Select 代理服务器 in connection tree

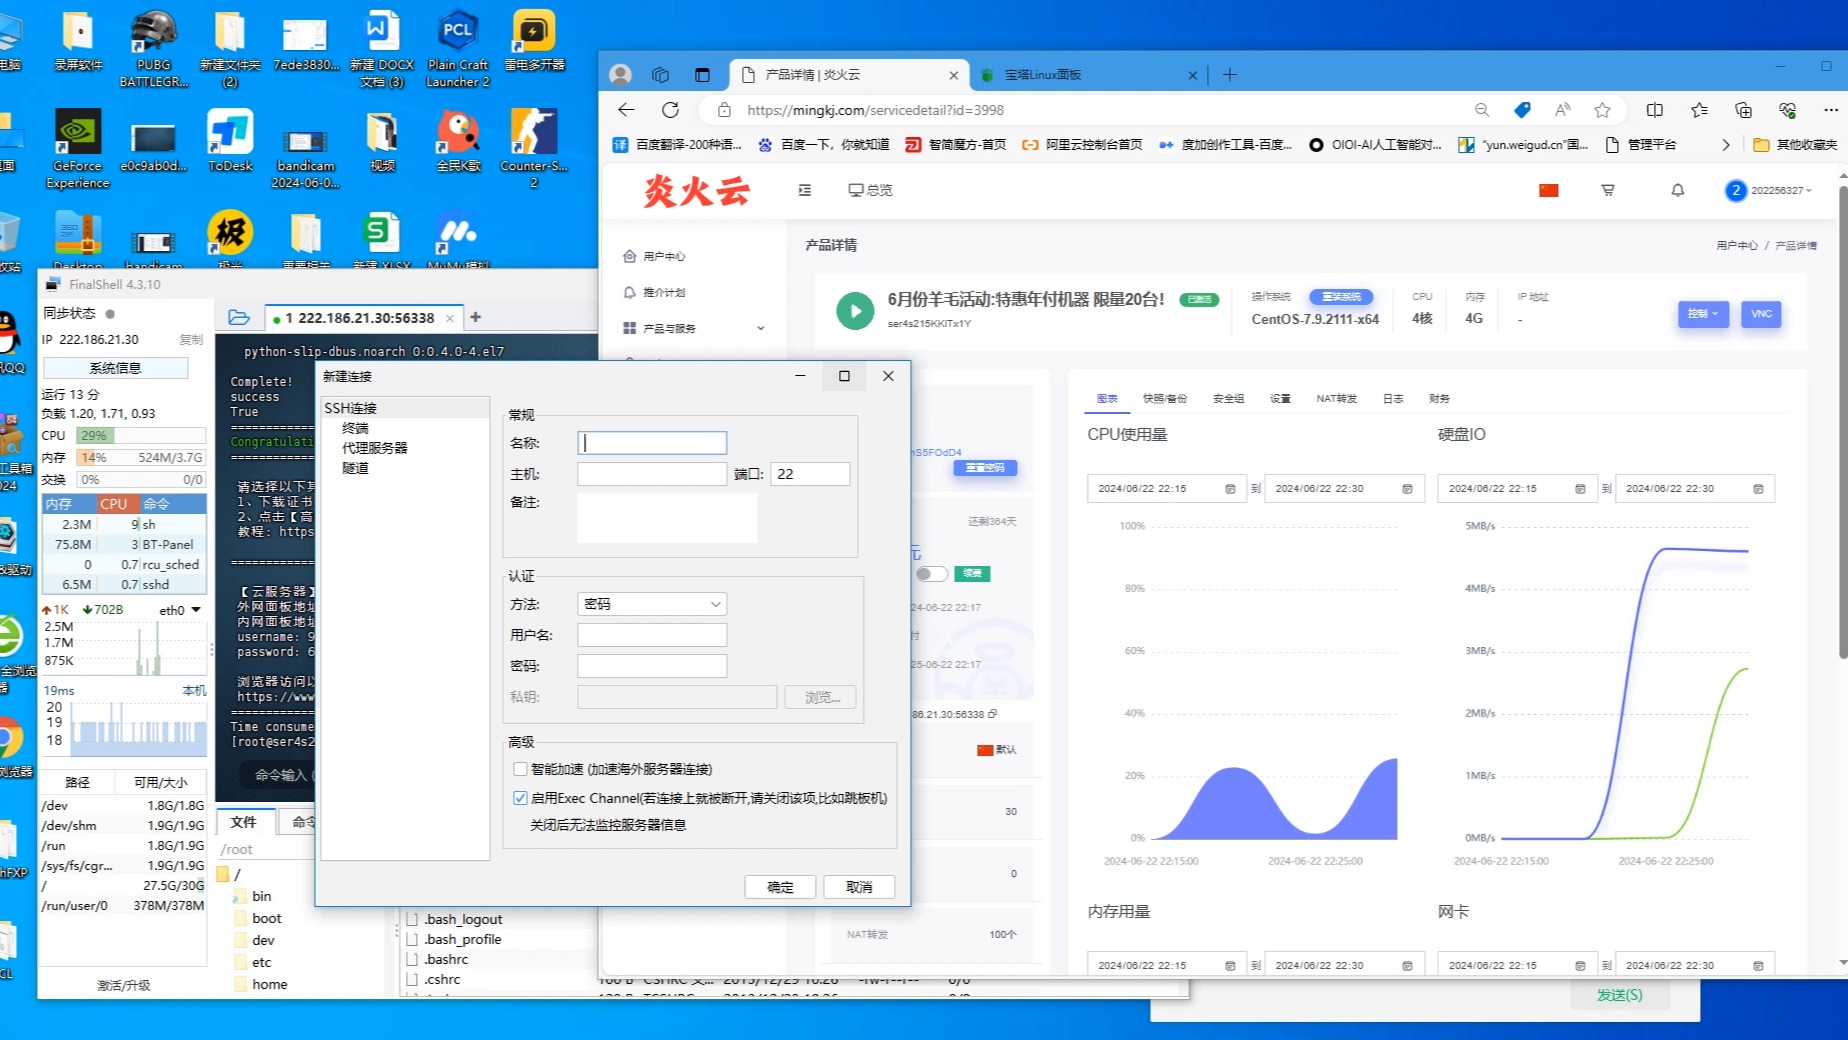coord(375,448)
